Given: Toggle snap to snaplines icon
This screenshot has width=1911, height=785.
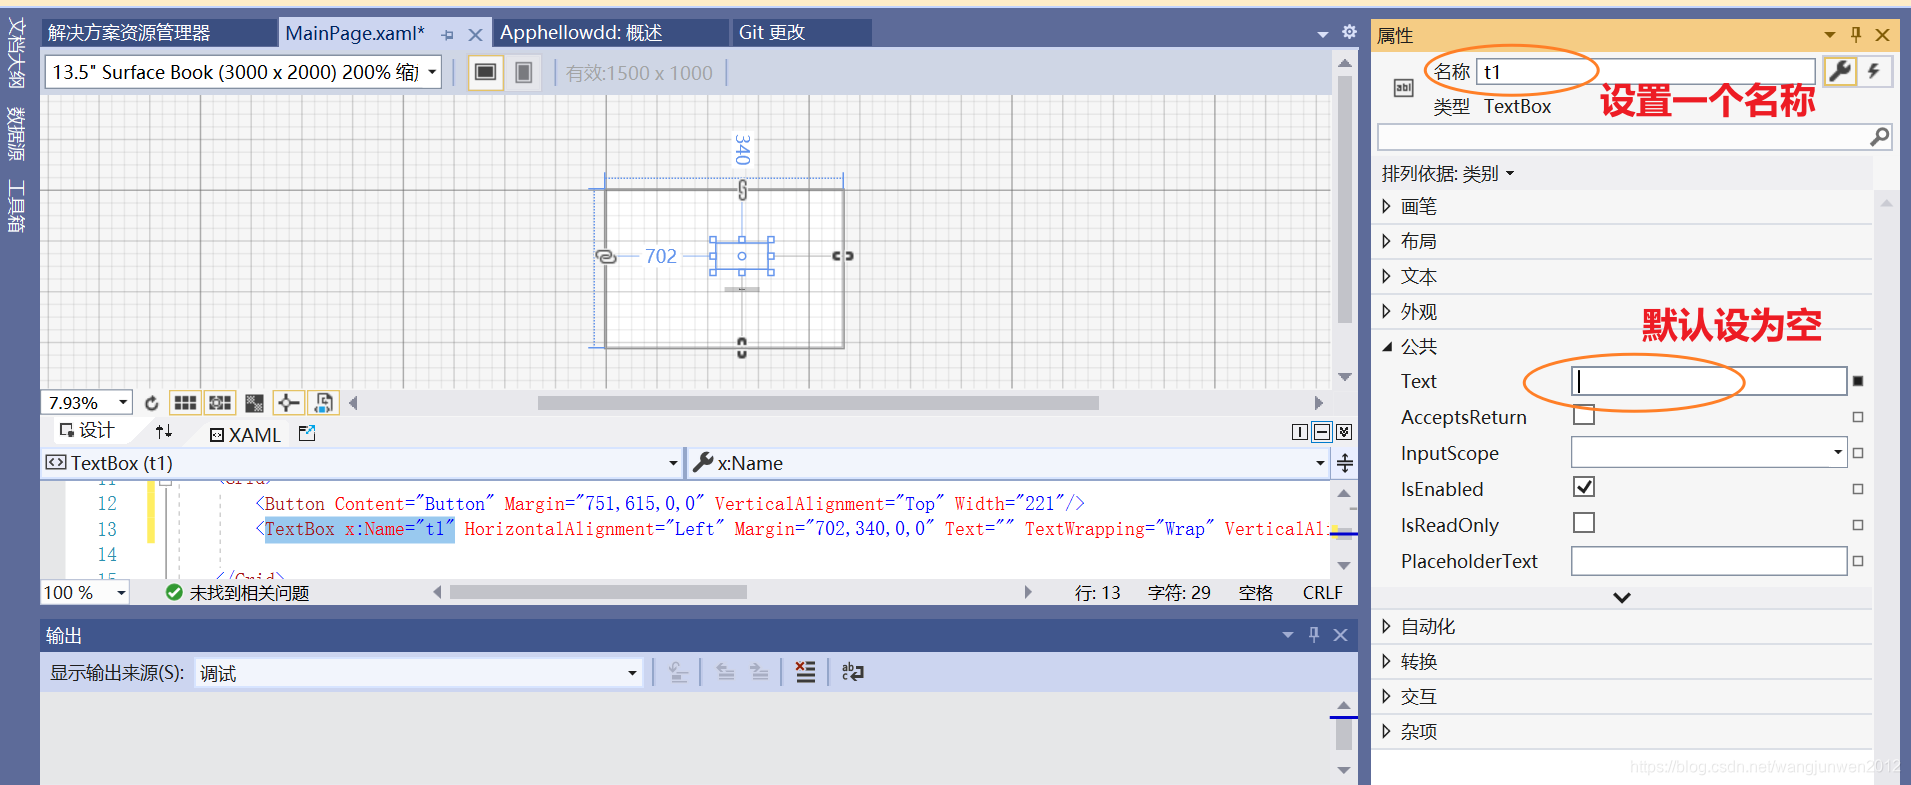Looking at the screenshot, I should click(288, 403).
